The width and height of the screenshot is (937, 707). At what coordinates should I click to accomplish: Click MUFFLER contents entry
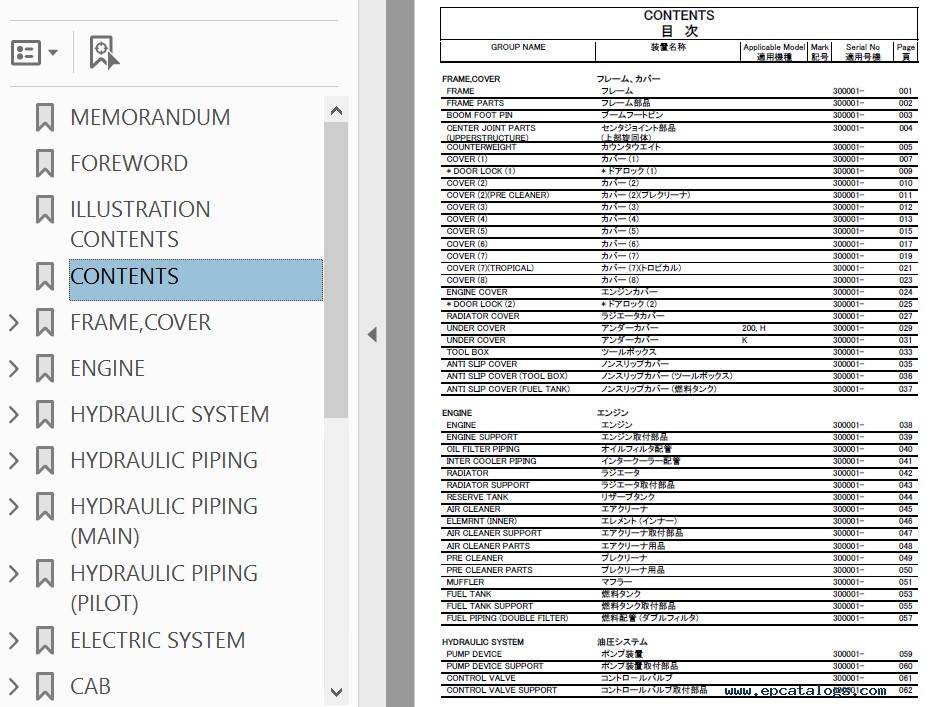pyautogui.click(x=465, y=582)
